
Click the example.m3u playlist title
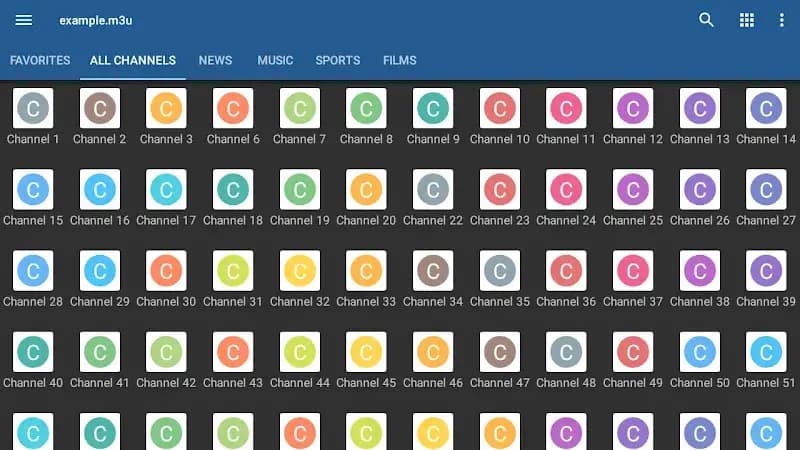pyautogui.click(x=95, y=20)
